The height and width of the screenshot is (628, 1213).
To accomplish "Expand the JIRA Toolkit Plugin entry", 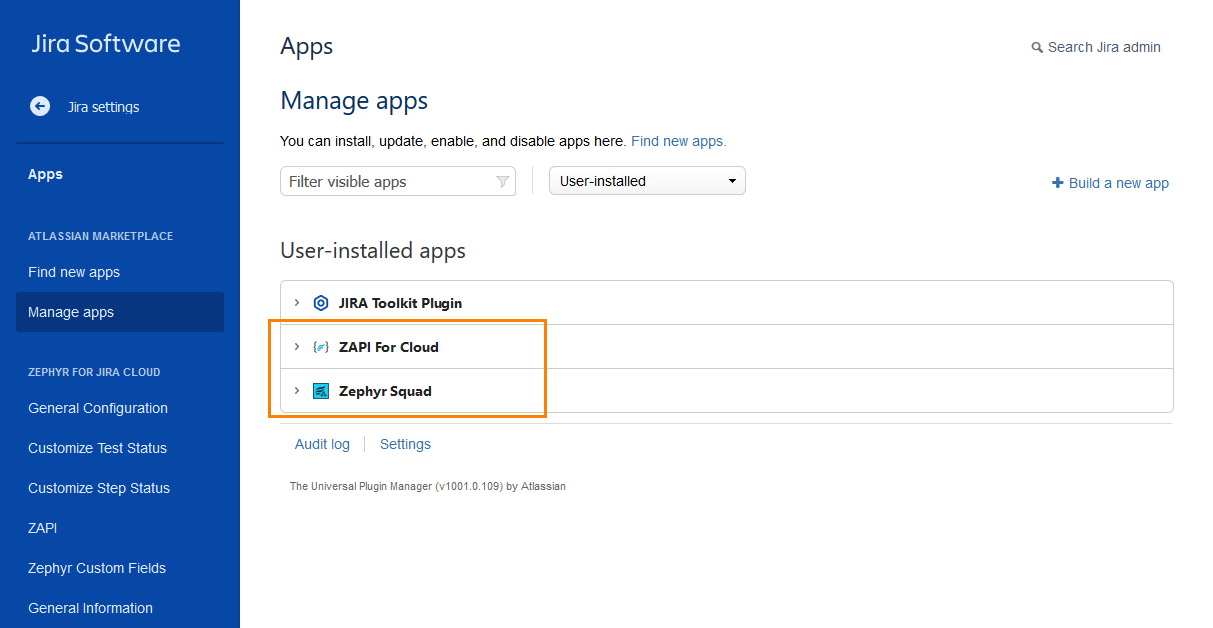I will coord(296,302).
